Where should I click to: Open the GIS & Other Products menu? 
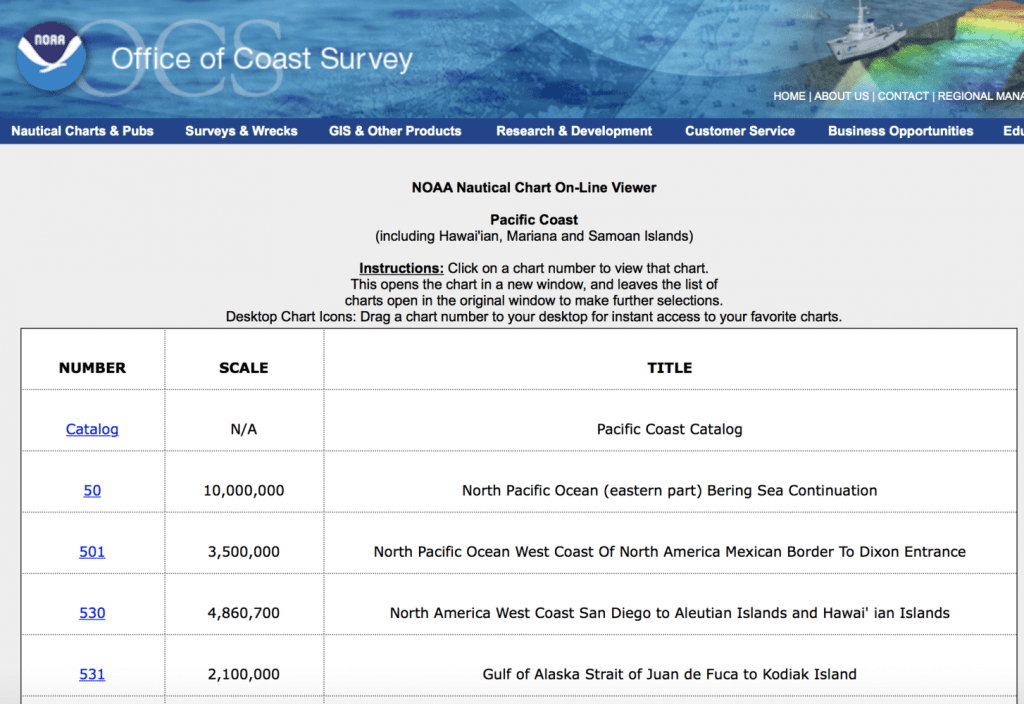(x=394, y=131)
